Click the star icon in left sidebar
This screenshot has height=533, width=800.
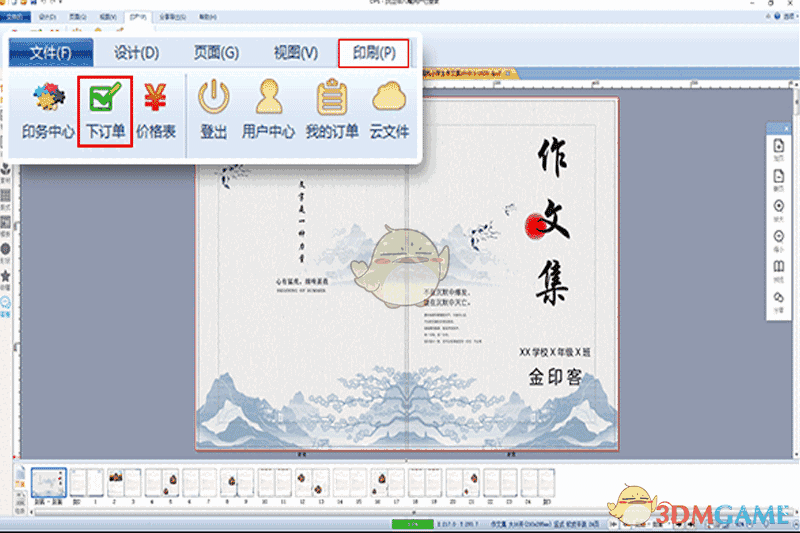coord(5,277)
